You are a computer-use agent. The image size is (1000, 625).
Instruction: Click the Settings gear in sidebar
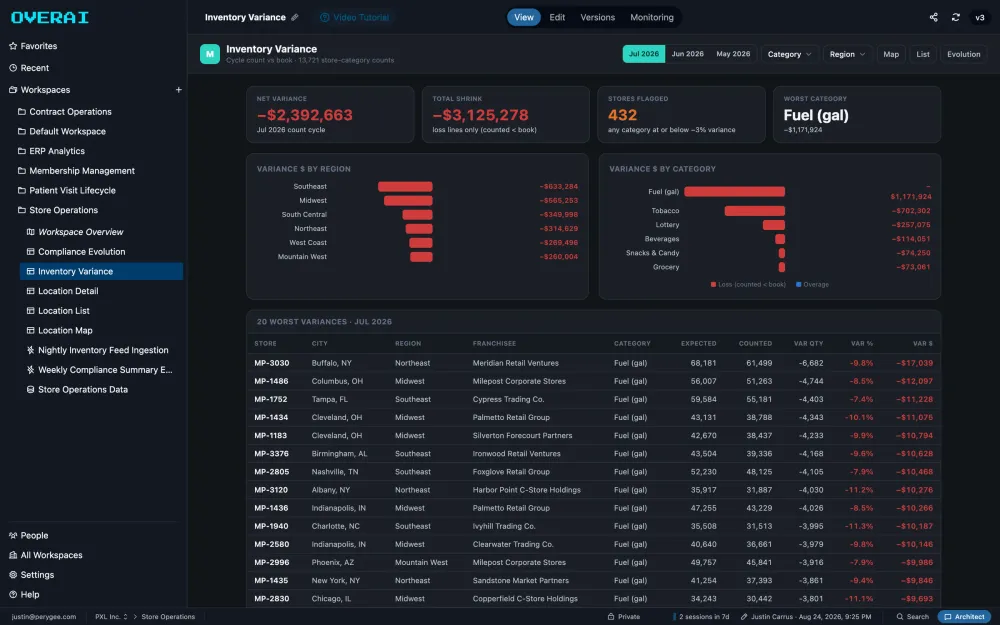coord(13,575)
